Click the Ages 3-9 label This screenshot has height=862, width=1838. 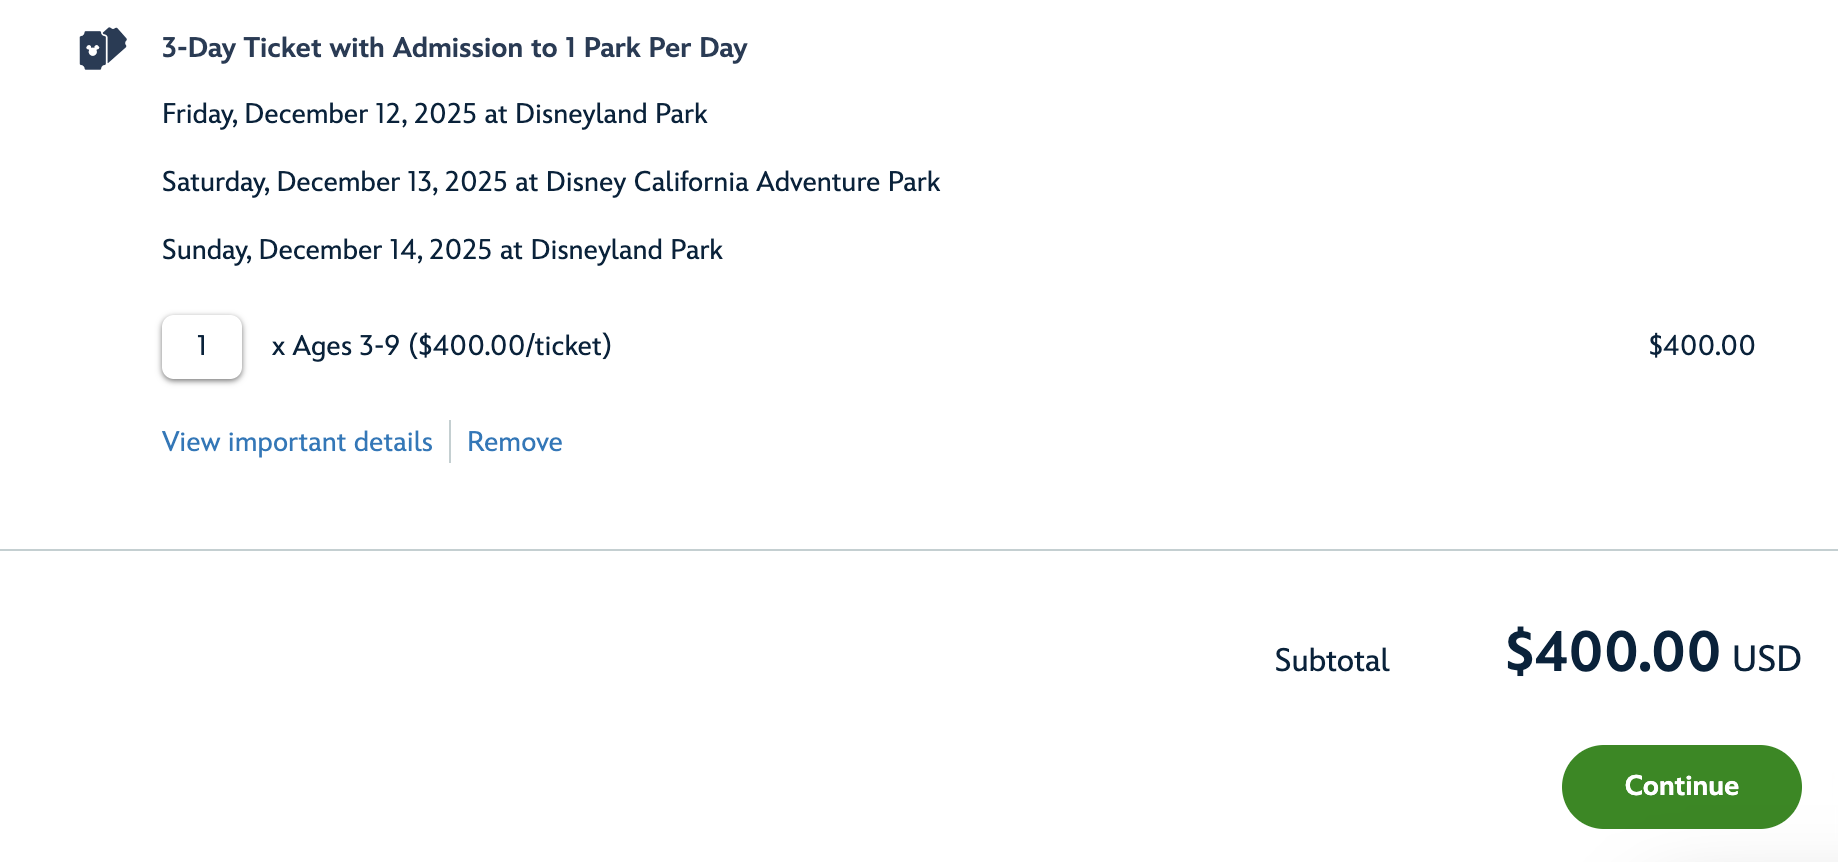coord(346,346)
